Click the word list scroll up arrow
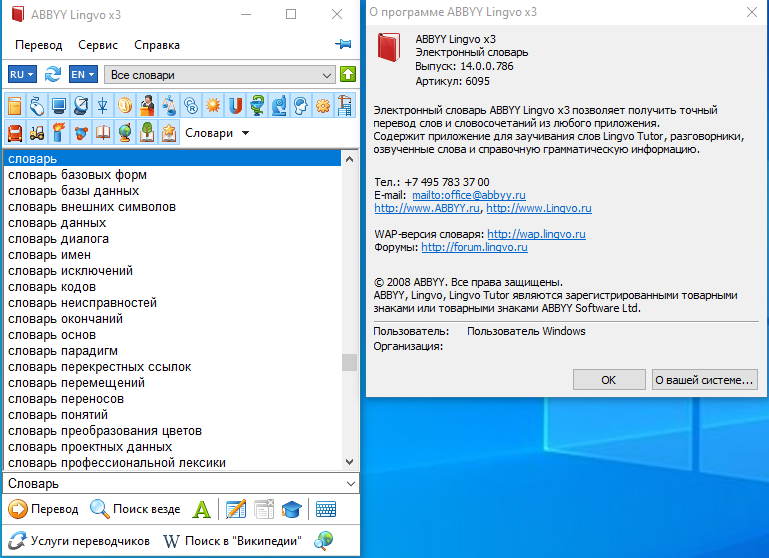The image size is (769, 558). pyautogui.click(x=350, y=159)
